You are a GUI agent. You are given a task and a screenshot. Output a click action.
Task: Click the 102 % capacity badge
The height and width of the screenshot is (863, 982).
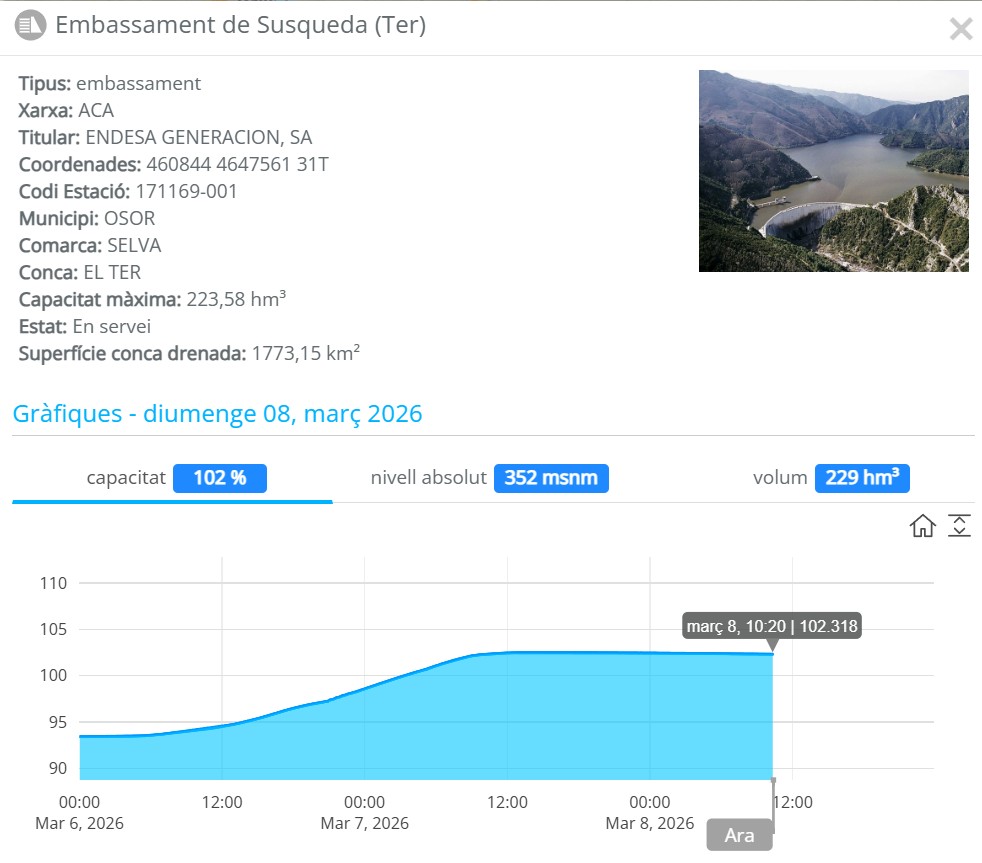pyautogui.click(x=220, y=478)
